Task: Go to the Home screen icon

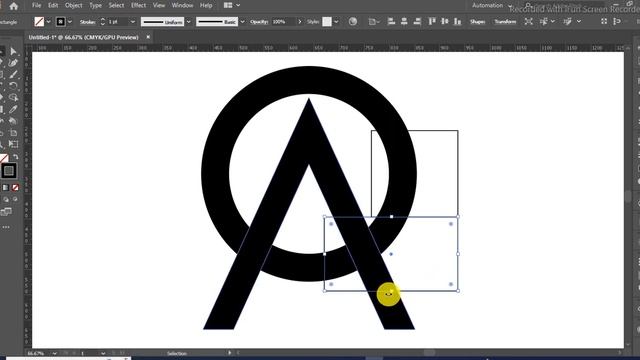Action: [13, 6]
